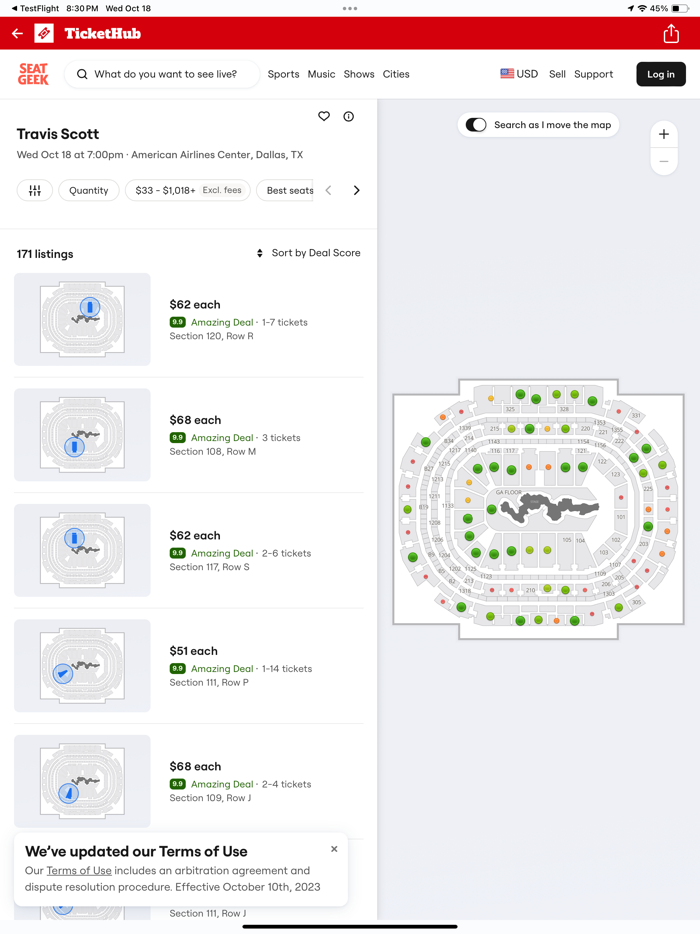The width and height of the screenshot is (700, 934).
Task: Zoom in on the seat map with plus button
Action: [664, 134]
